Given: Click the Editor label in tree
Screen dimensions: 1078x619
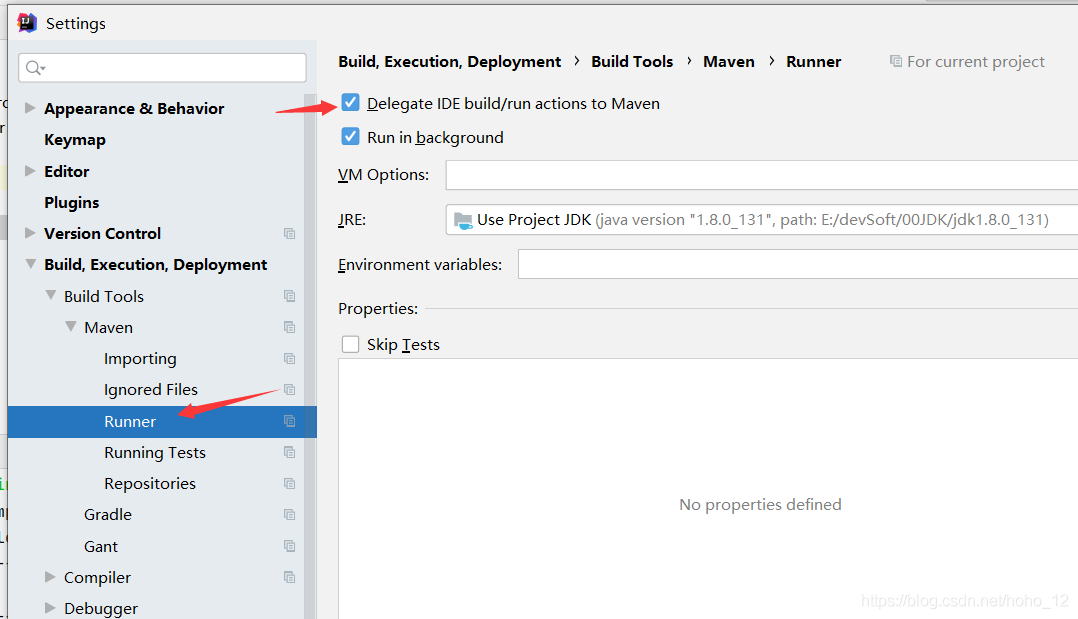Looking at the screenshot, I should coord(67,171).
